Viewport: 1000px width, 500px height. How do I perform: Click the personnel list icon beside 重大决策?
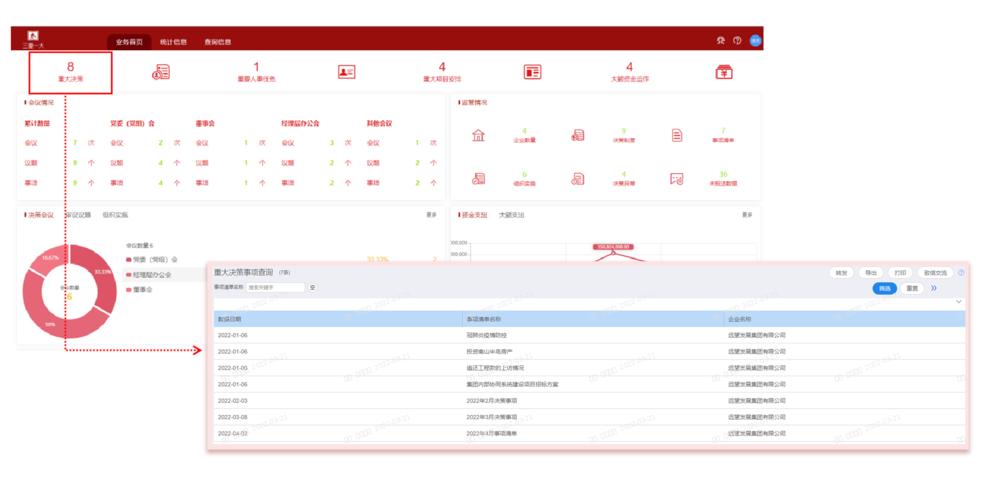pyautogui.click(x=161, y=72)
